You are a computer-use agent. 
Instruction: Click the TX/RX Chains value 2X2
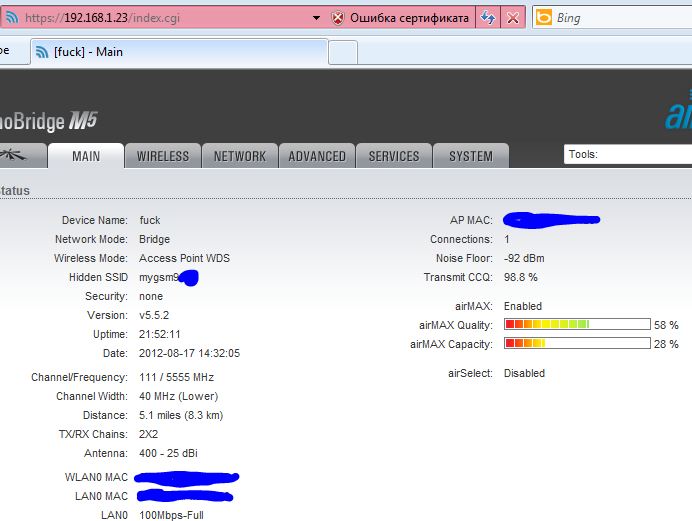pyautogui.click(x=148, y=435)
